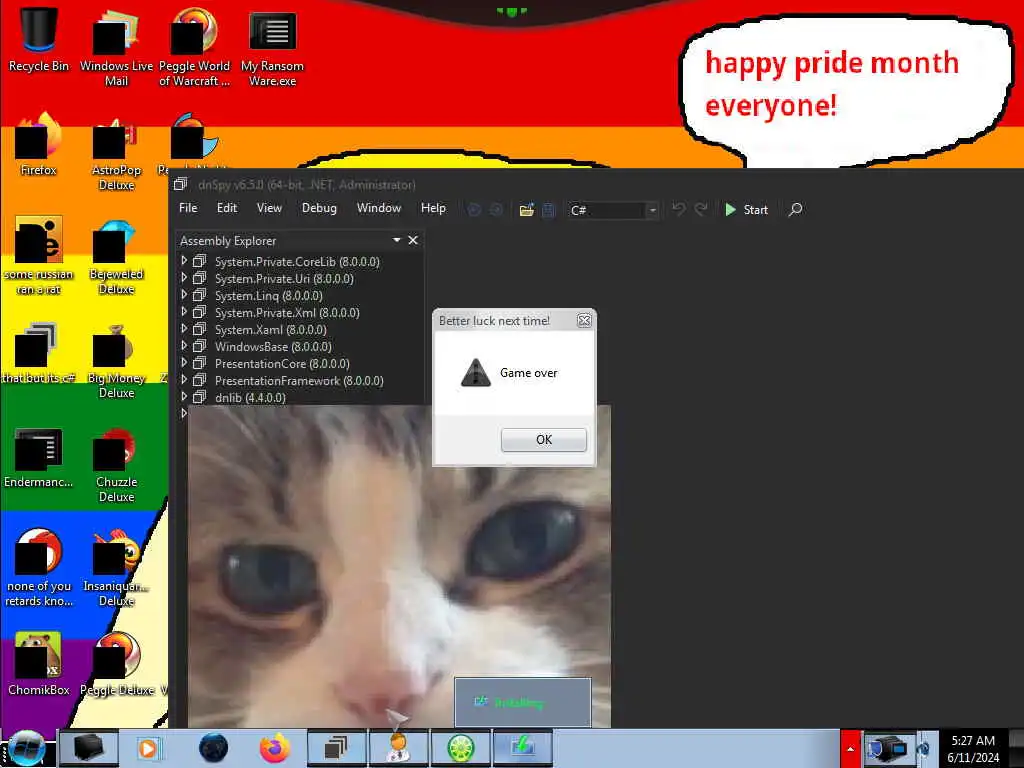Expand WindowsBase assembly node
The height and width of the screenshot is (768, 1024).
[x=184, y=345]
